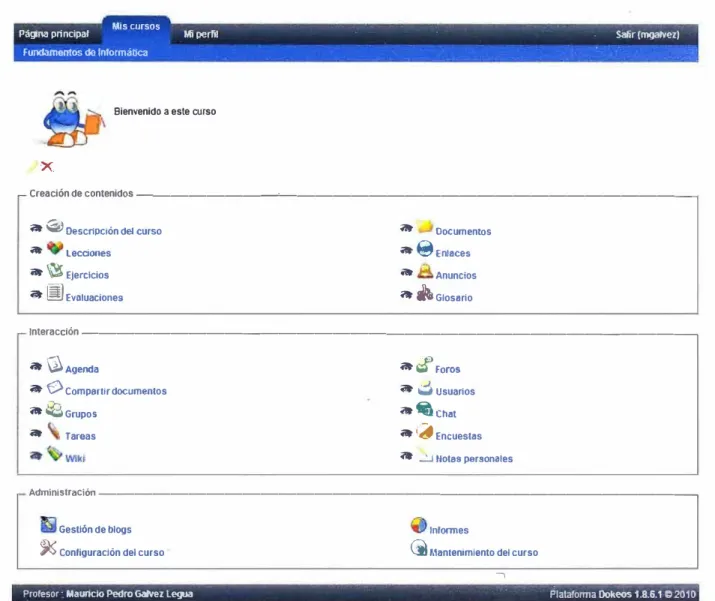Open the Lecciones link
The width and height of the screenshot is (715, 601).
(x=88, y=253)
